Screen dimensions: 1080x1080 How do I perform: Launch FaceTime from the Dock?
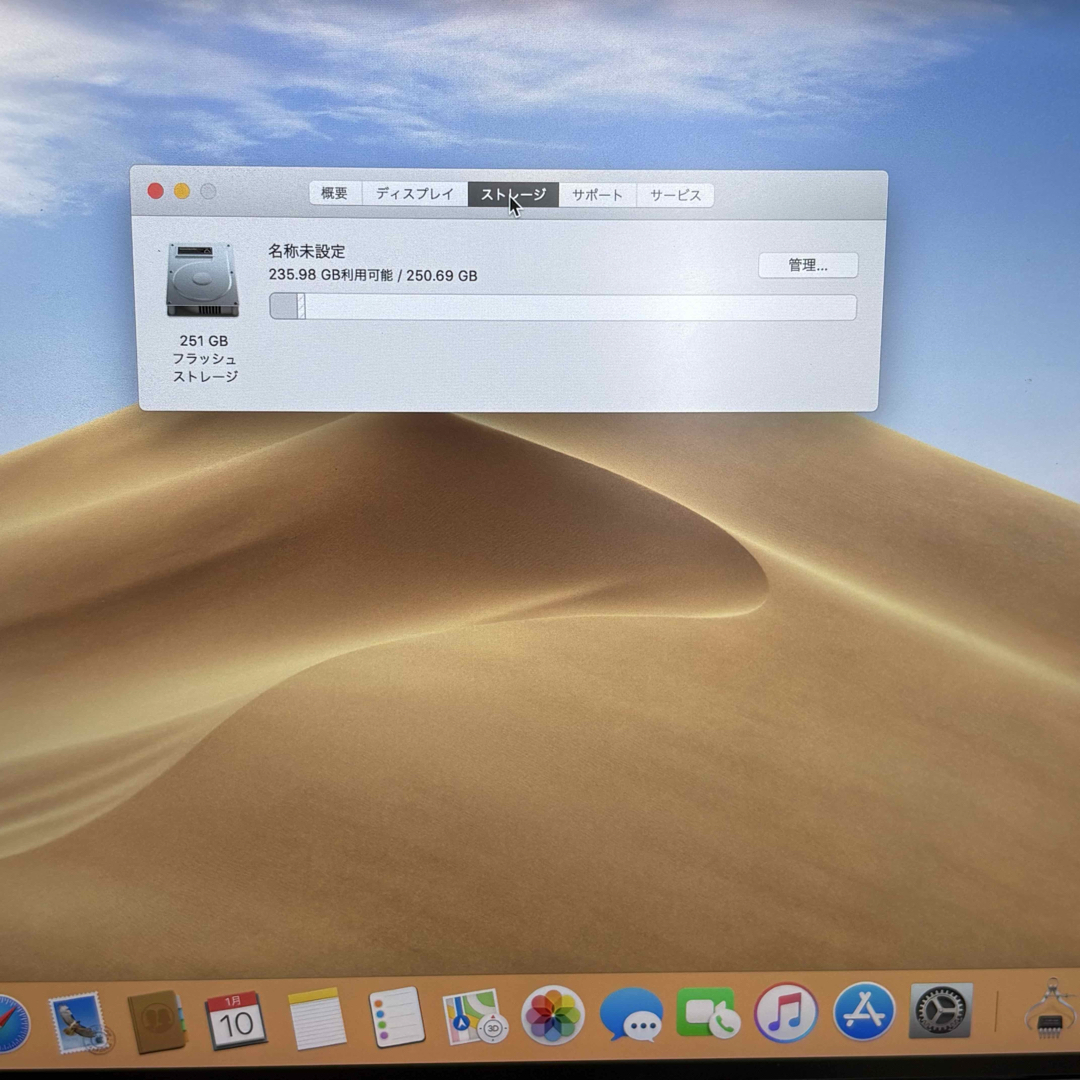[x=708, y=1012]
